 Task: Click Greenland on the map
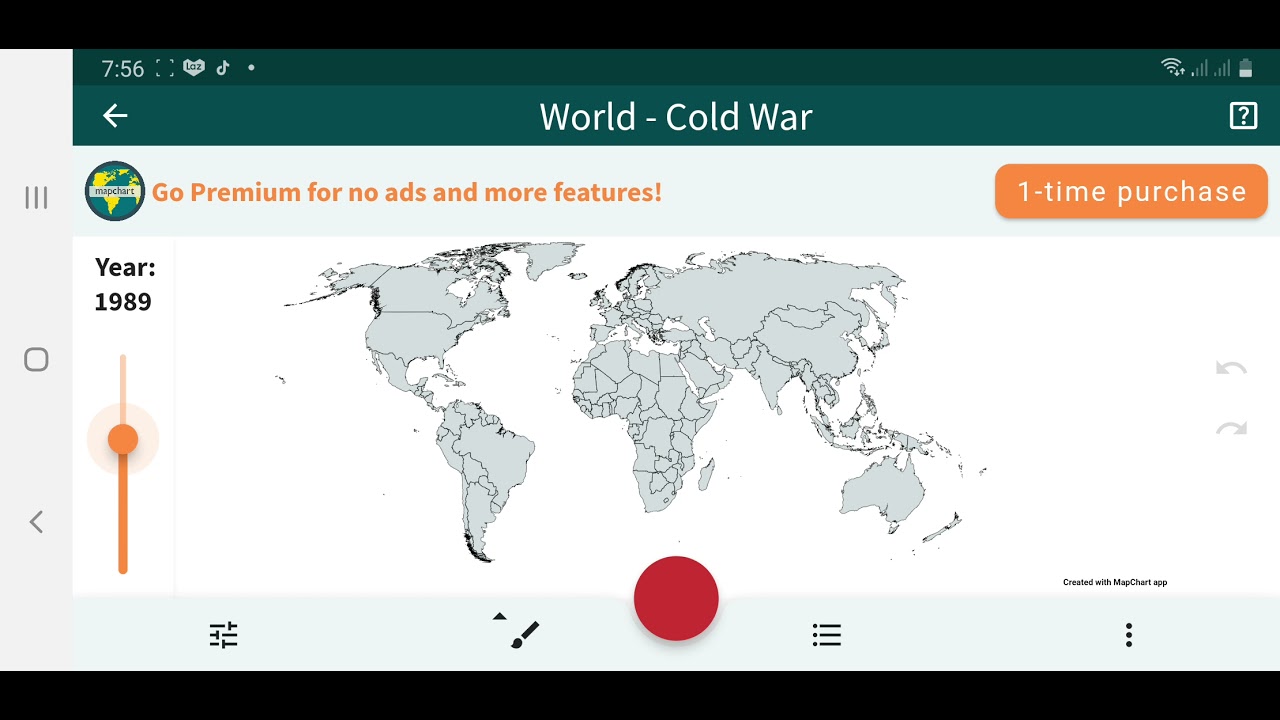(548, 260)
